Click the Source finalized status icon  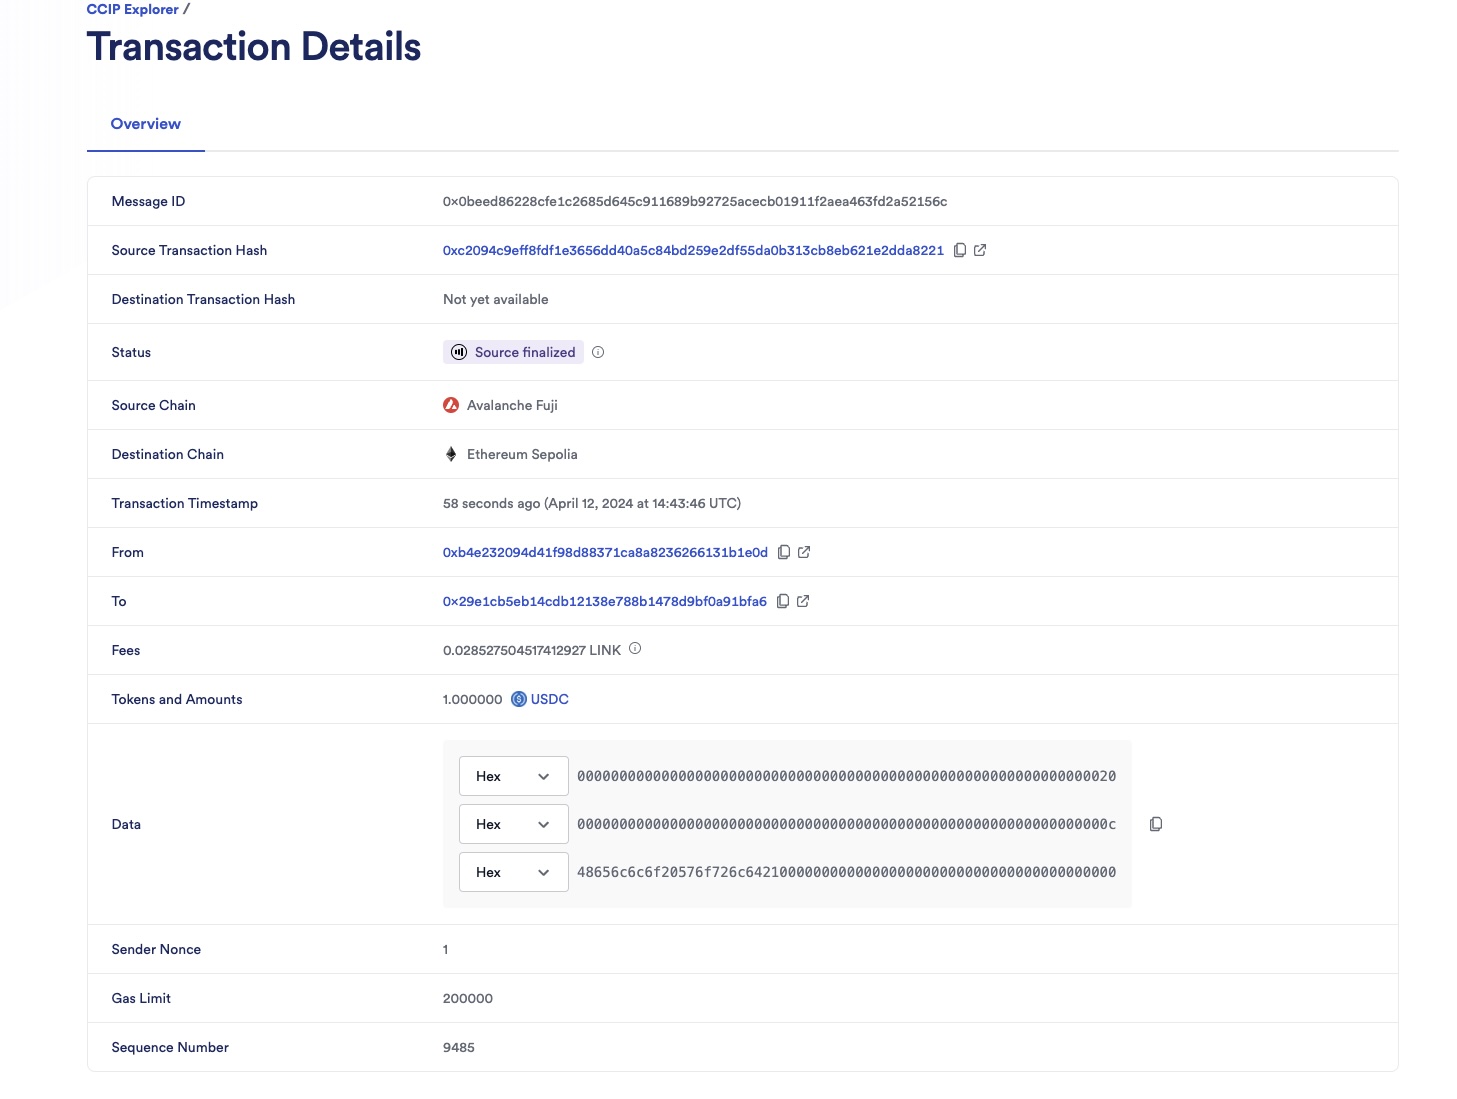point(459,352)
